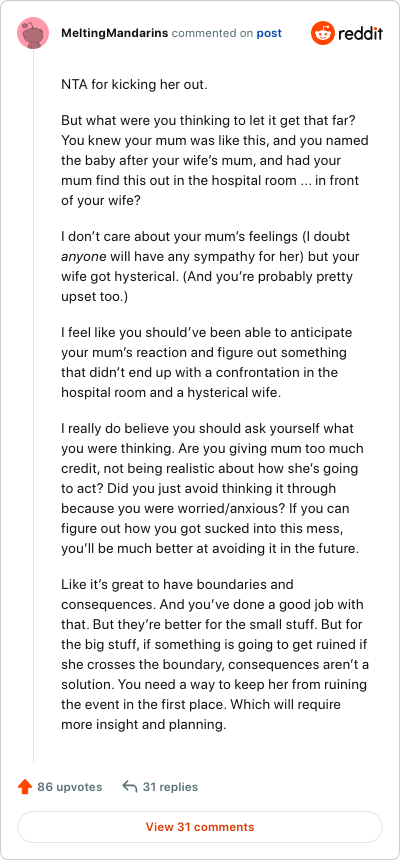Click the closing line 'more insight and planning.'
Image resolution: width=400 pixels, height=860 pixels.
[144, 725]
